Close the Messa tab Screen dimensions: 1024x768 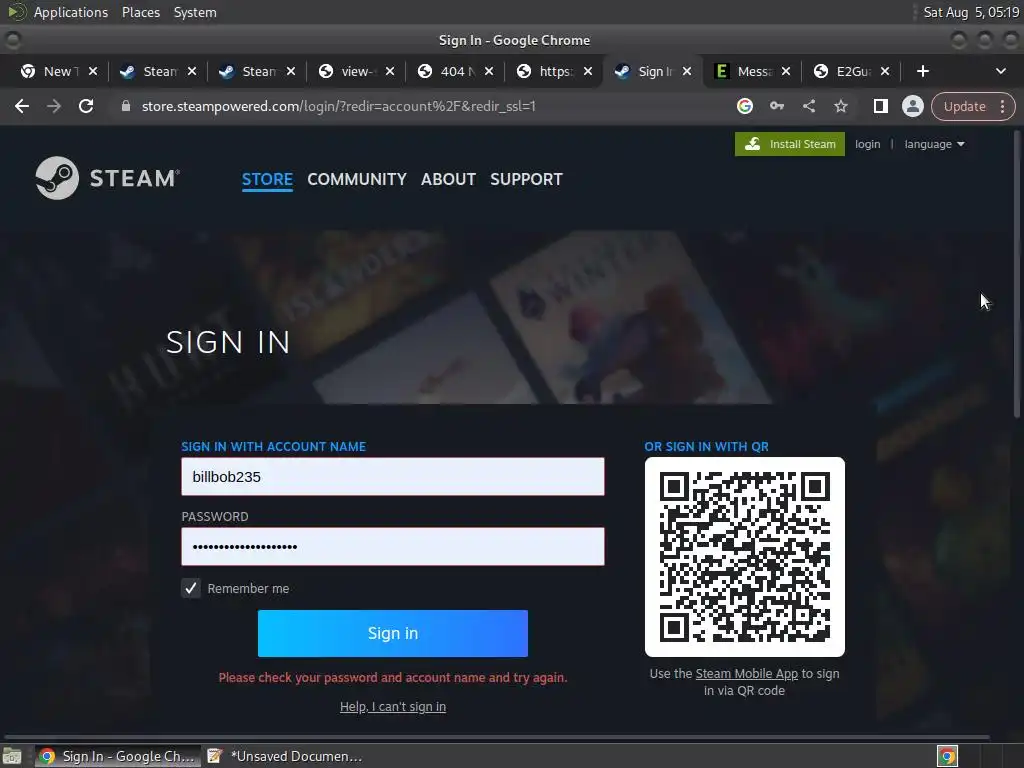click(x=786, y=71)
